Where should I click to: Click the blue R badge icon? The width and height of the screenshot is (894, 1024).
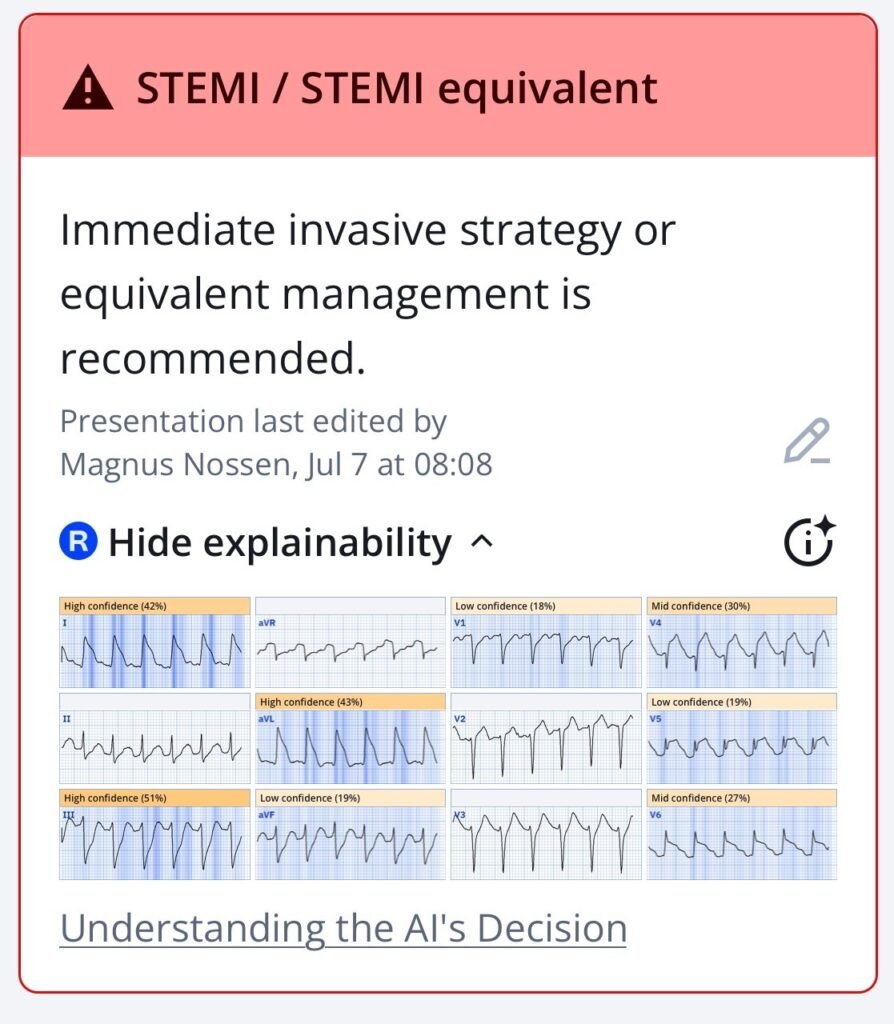click(x=78, y=541)
